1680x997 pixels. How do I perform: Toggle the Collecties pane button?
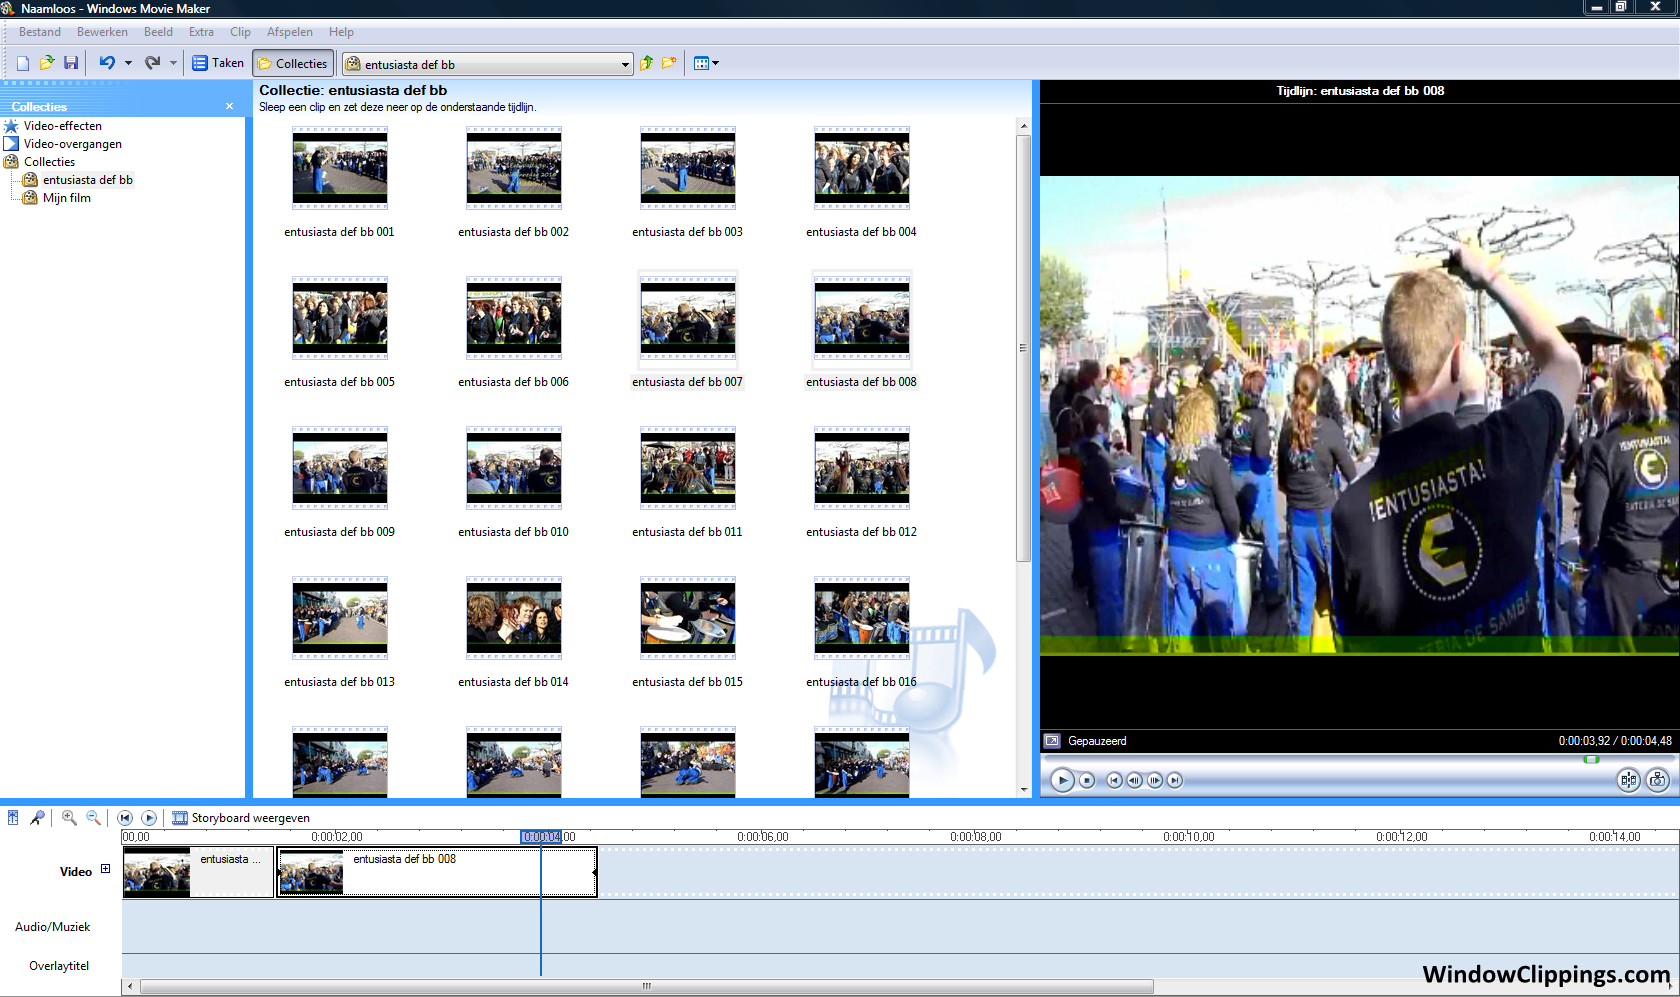[x=292, y=63]
